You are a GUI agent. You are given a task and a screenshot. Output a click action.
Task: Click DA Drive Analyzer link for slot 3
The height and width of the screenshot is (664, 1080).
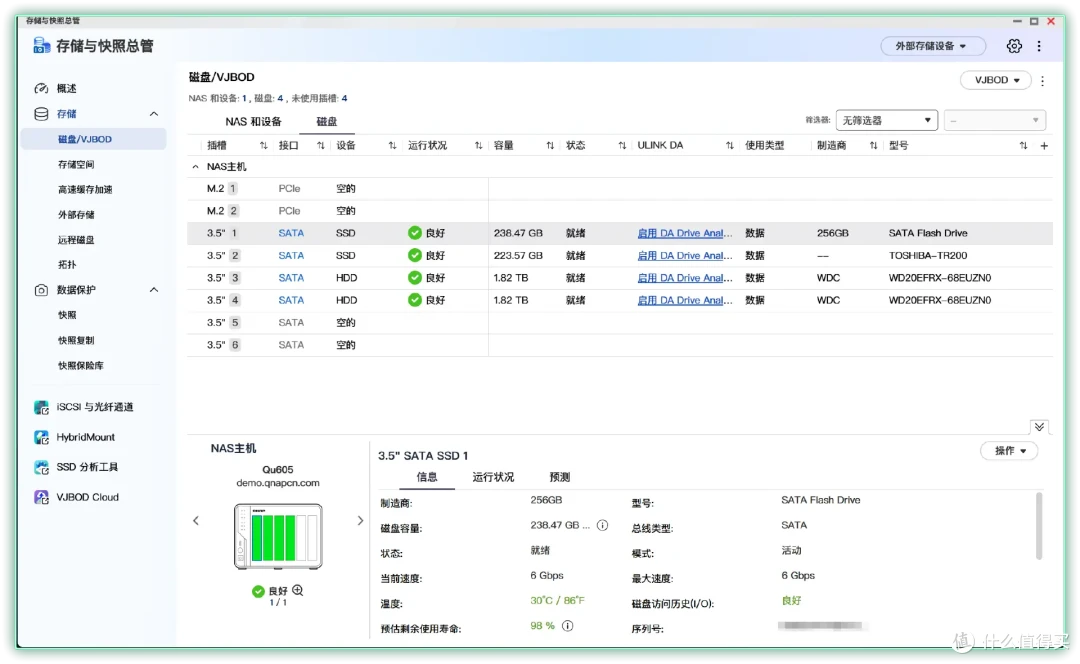click(x=685, y=278)
